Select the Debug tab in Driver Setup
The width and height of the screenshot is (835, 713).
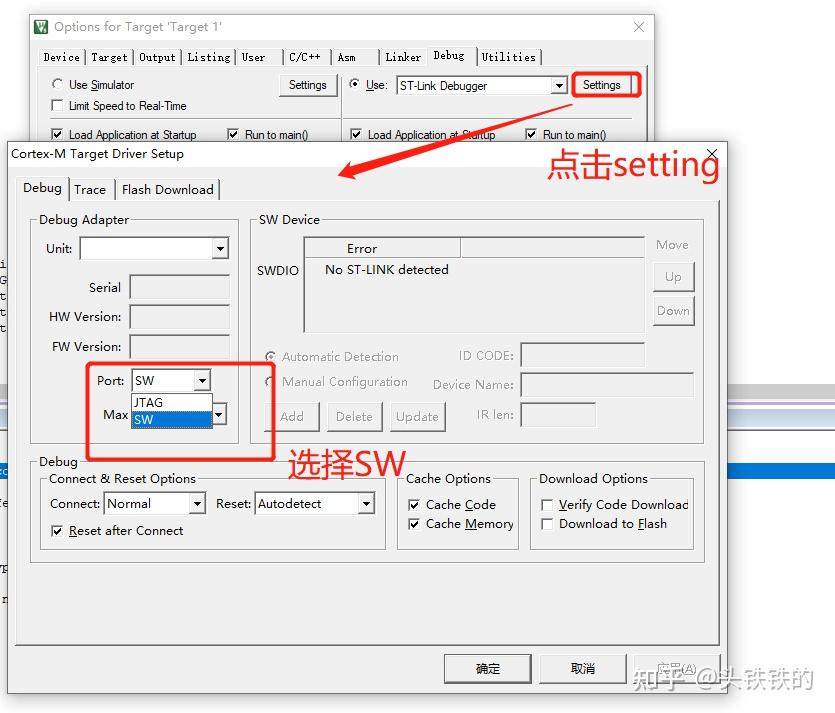coord(43,188)
